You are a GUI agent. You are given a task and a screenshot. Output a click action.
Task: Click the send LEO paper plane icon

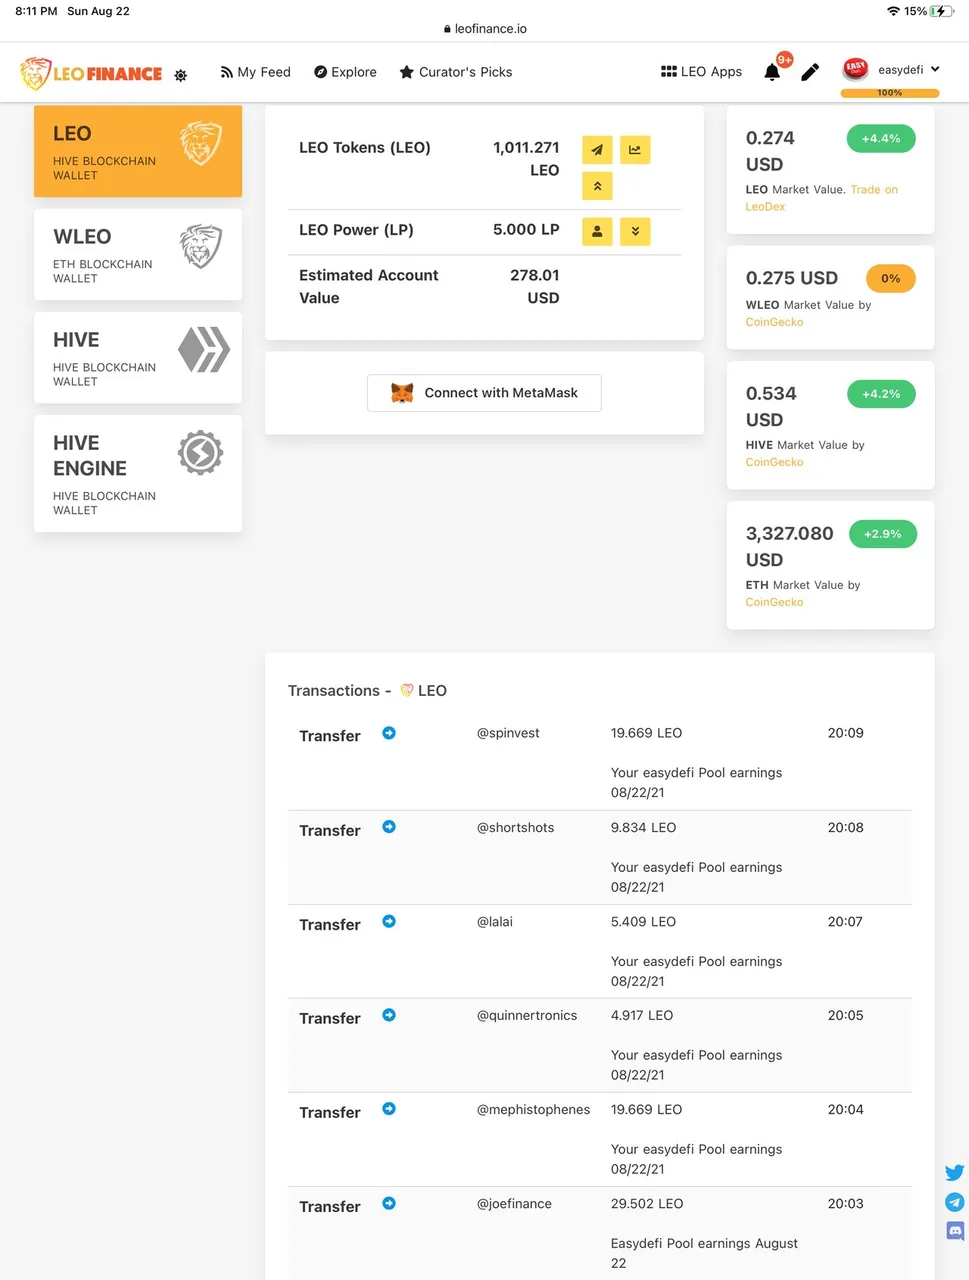(597, 150)
